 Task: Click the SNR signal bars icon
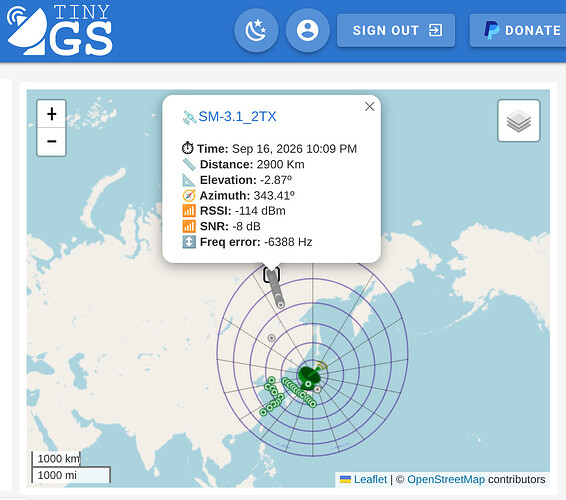coord(189,226)
